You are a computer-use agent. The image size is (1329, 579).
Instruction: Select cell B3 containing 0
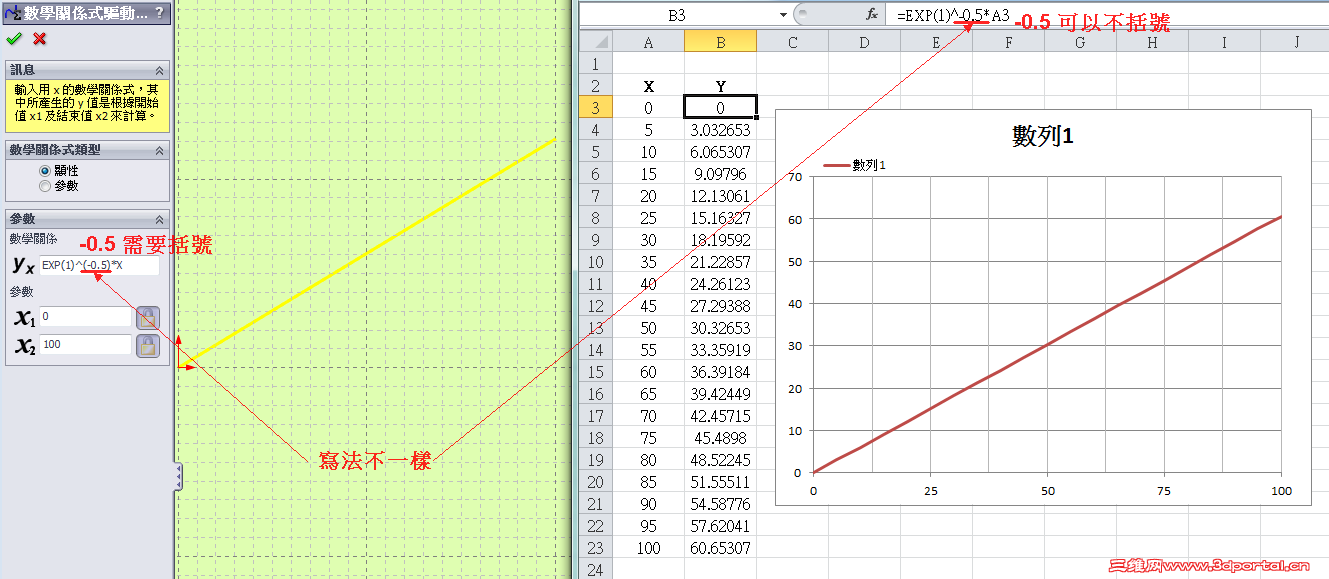pyautogui.click(x=720, y=108)
